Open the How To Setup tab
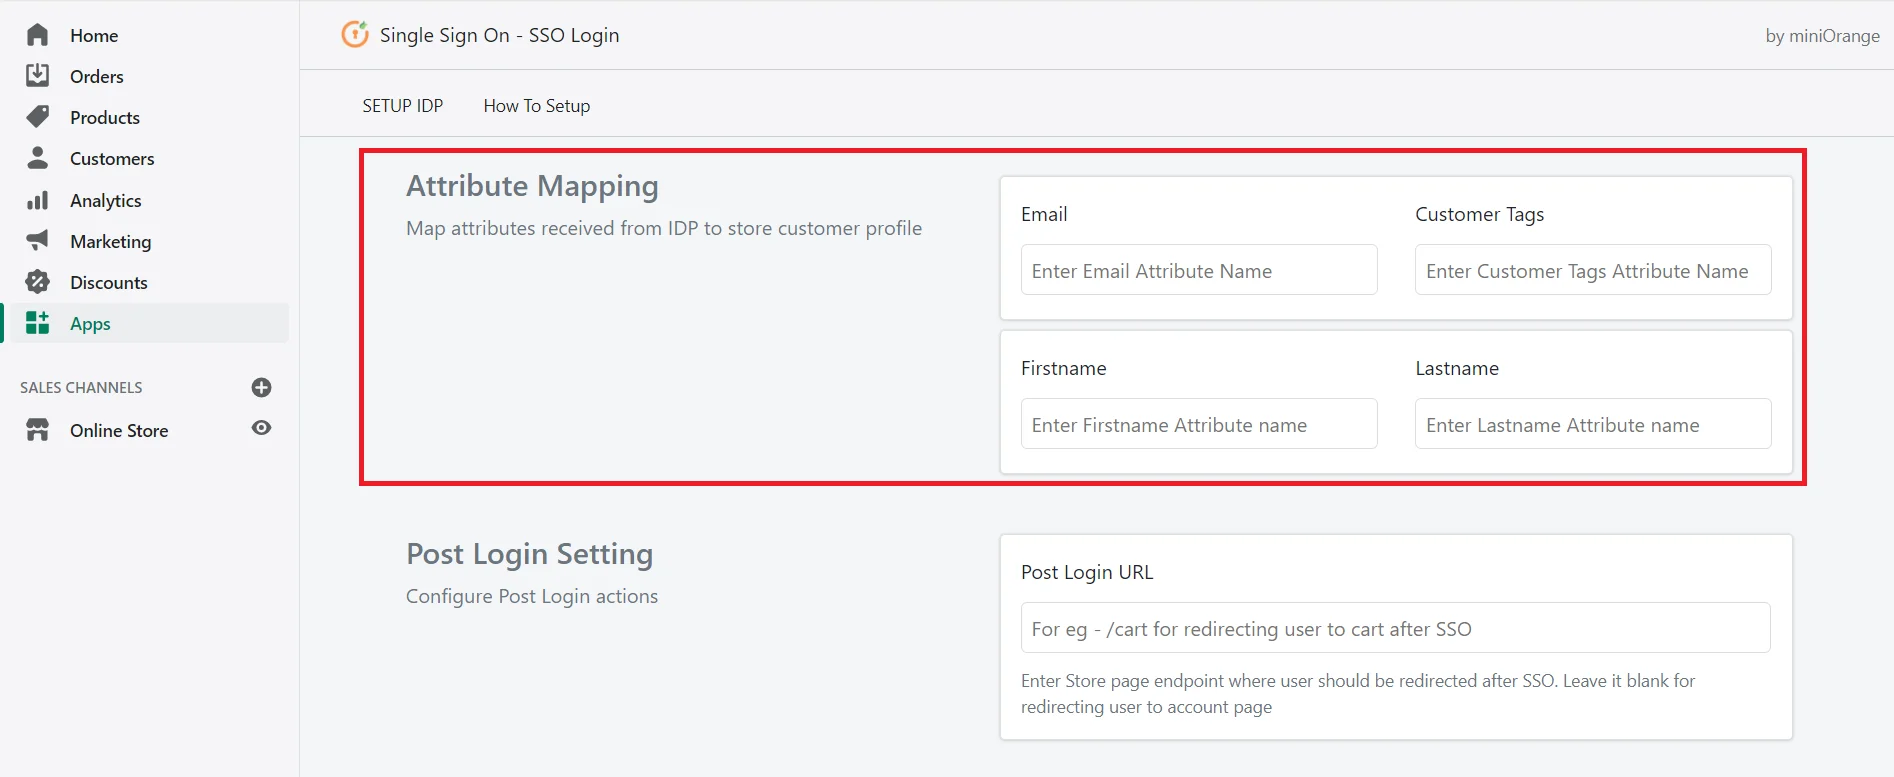This screenshot has width=1894, height=777. pyautogui.click(x=537, y=106)
